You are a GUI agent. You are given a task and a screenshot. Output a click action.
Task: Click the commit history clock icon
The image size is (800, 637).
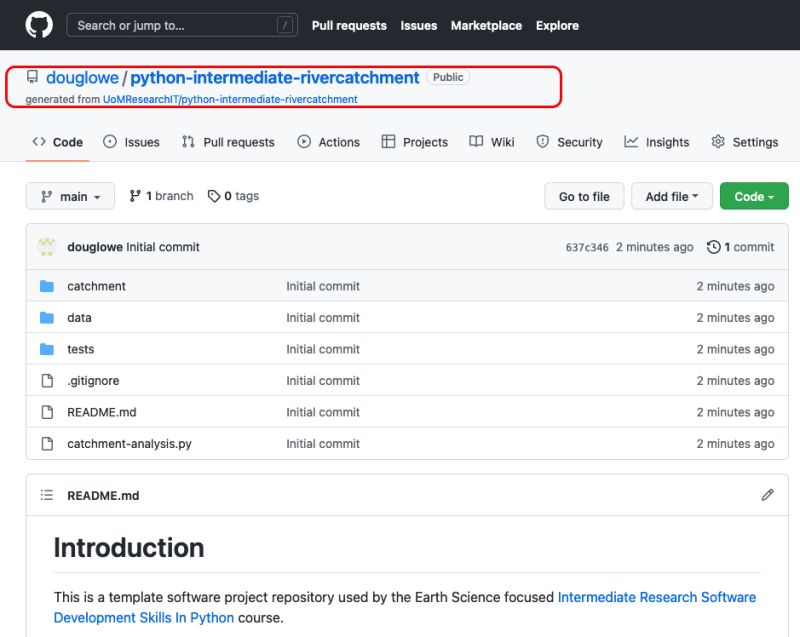coord(713,247)
